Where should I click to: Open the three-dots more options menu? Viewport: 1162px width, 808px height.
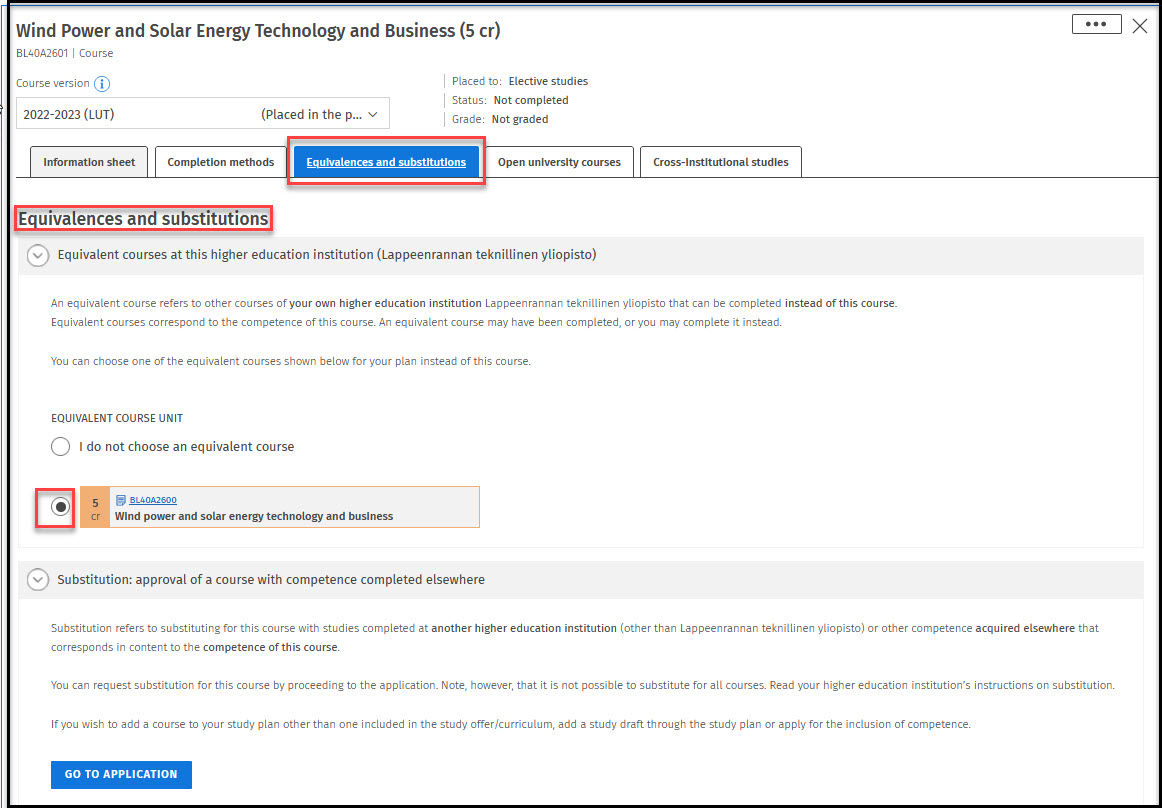1096,25
